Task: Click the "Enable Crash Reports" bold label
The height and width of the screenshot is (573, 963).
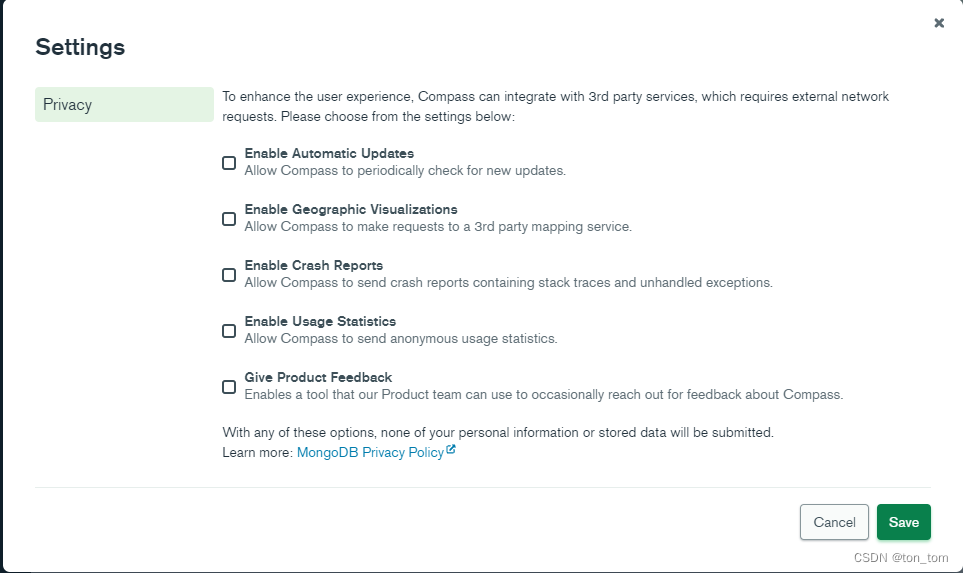Action: [314, 266]
